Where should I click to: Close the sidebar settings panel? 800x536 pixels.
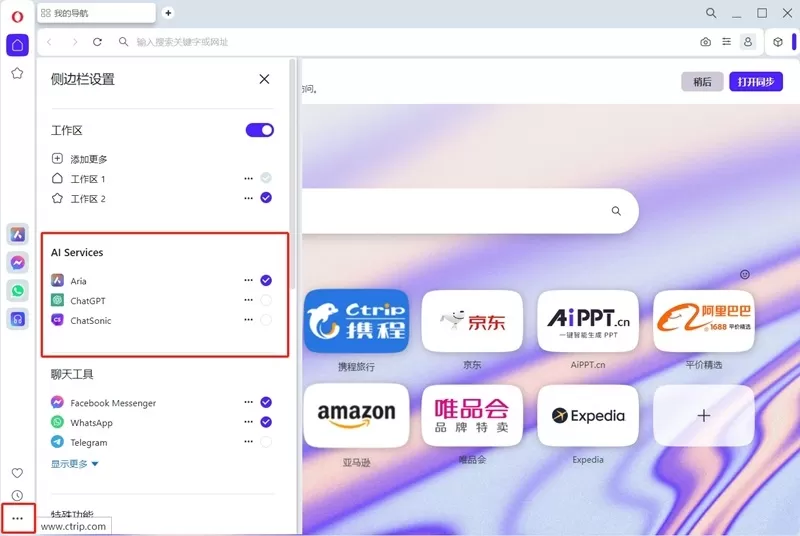click(264, 79)
